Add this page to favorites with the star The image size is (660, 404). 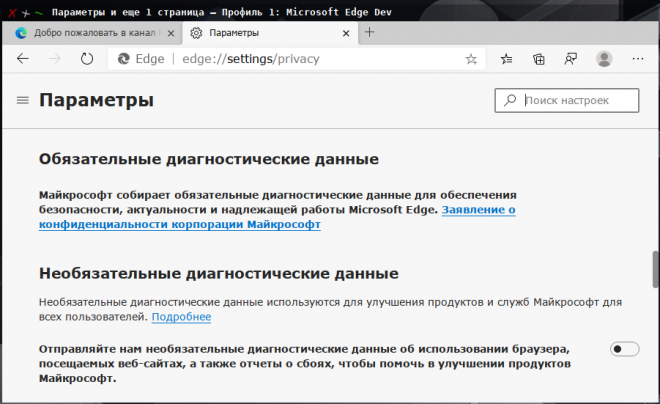(x=471, y=59)
